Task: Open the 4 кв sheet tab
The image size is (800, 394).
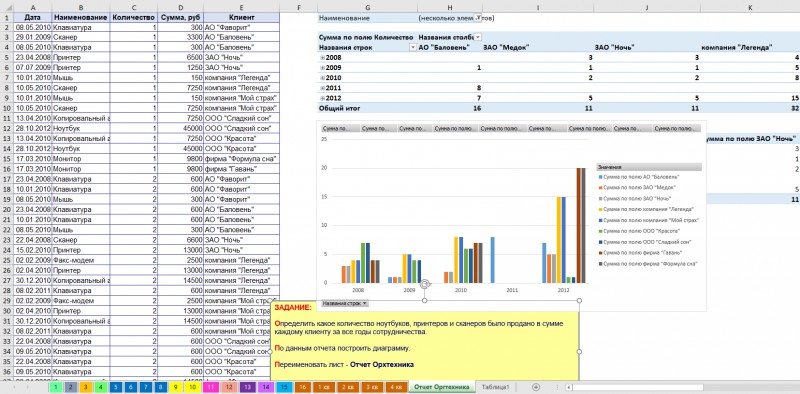Action: point(395,387)
